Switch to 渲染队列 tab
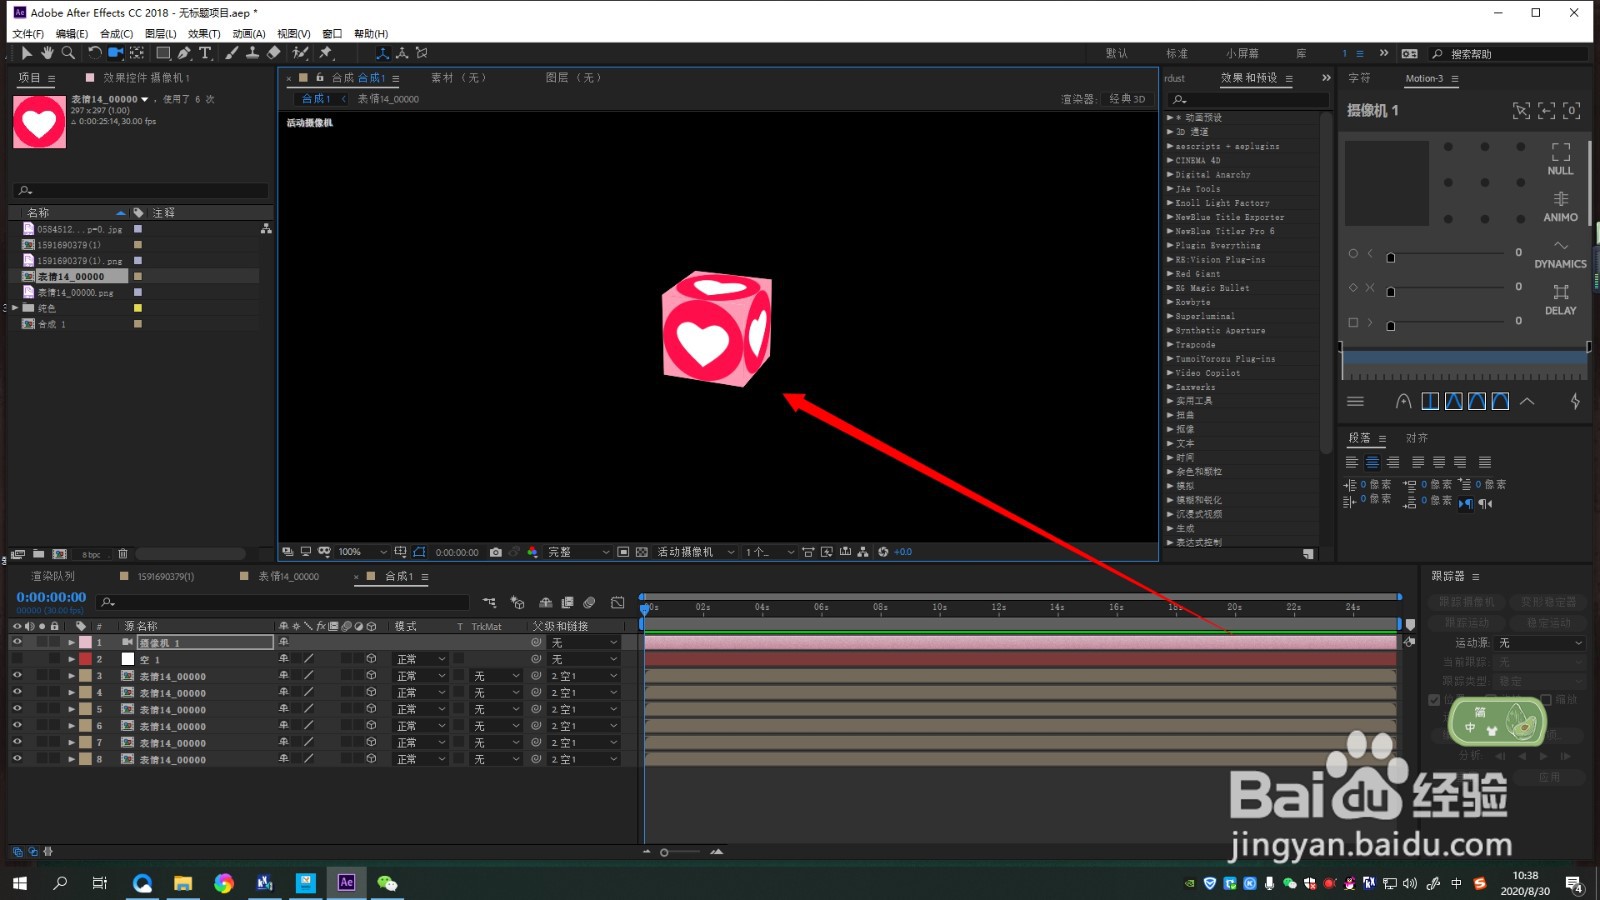 coord(53,576)
